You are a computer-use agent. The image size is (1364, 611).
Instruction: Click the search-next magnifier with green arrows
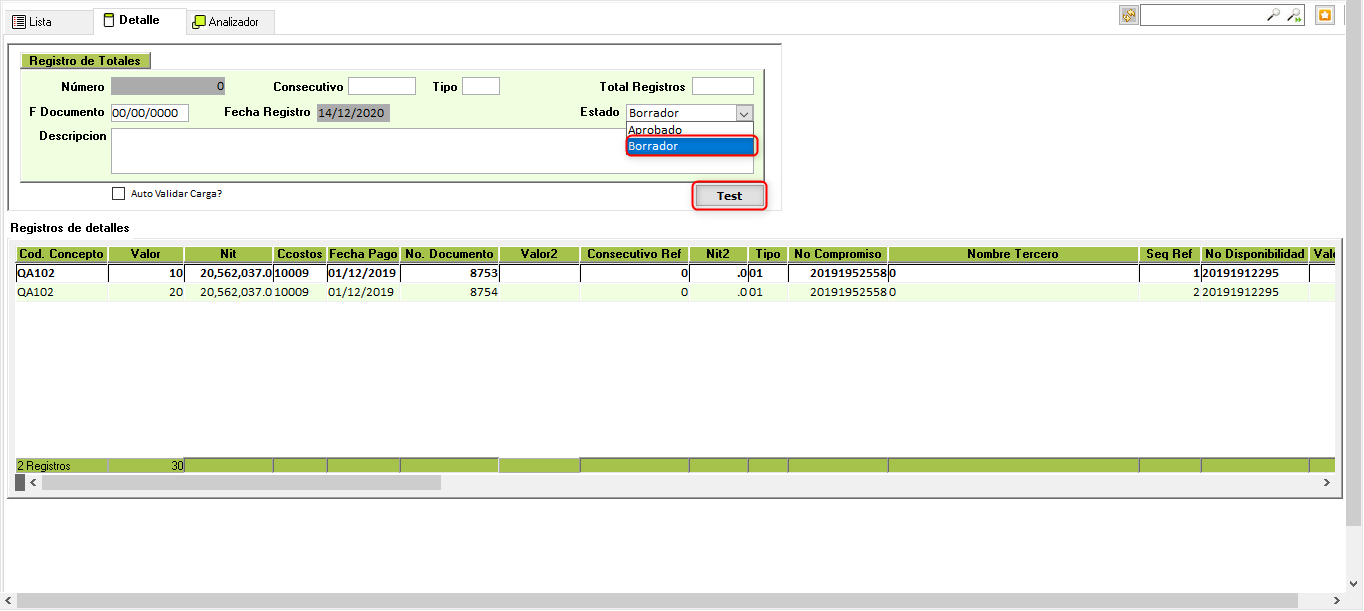coord(1294,15)
